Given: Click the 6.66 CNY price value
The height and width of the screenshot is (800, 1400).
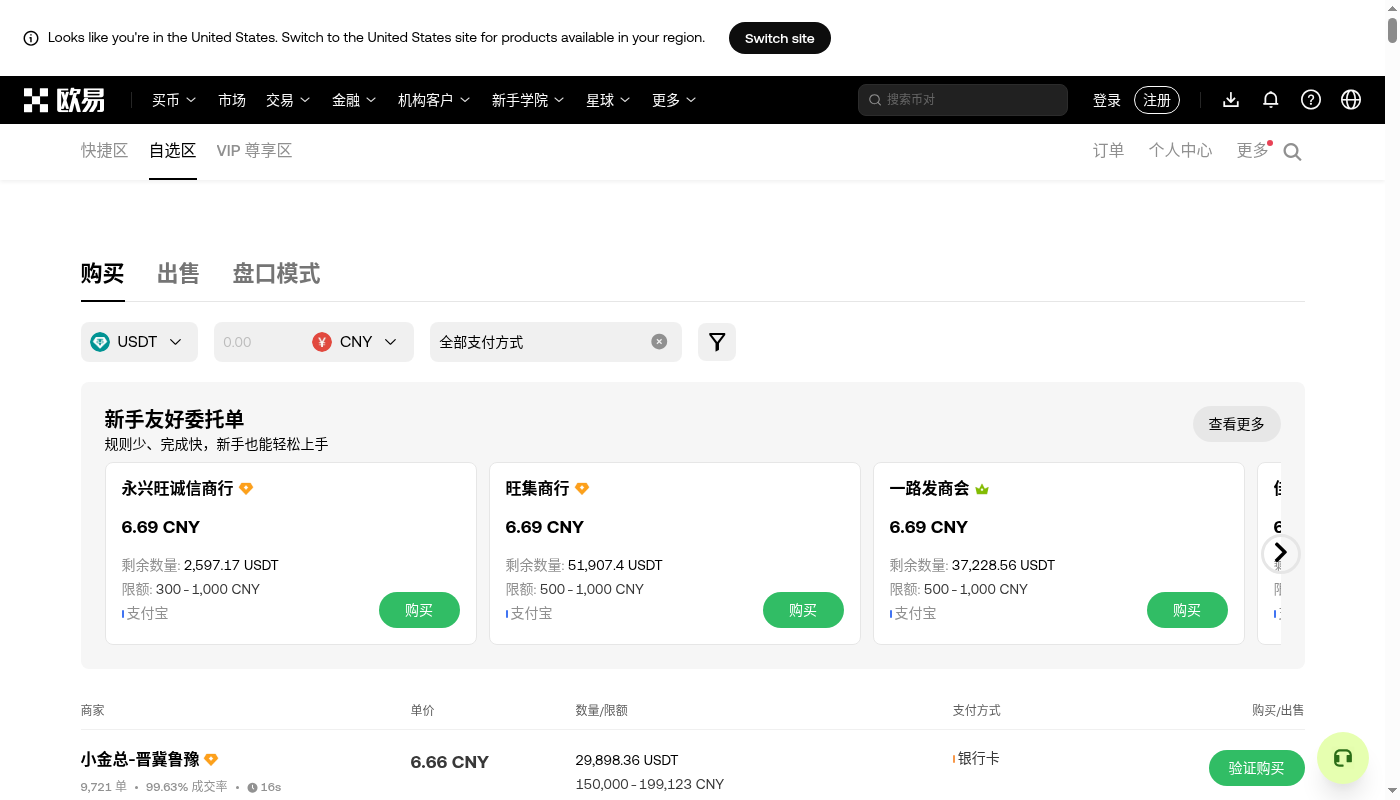Looking at the screenshot, I should [x=450, y=762].
